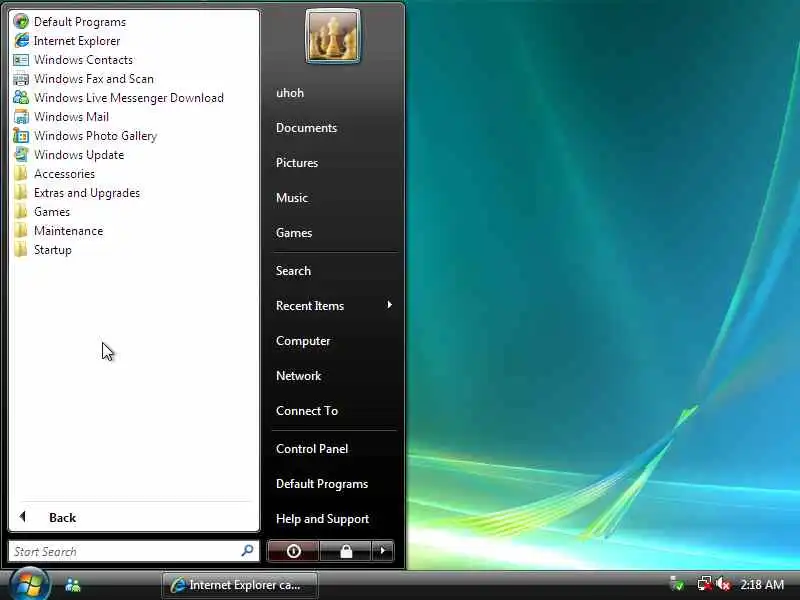Click the Windows Live Messenger Download icon
Viewport: 800px width, 600px height.
click(21, 97)
